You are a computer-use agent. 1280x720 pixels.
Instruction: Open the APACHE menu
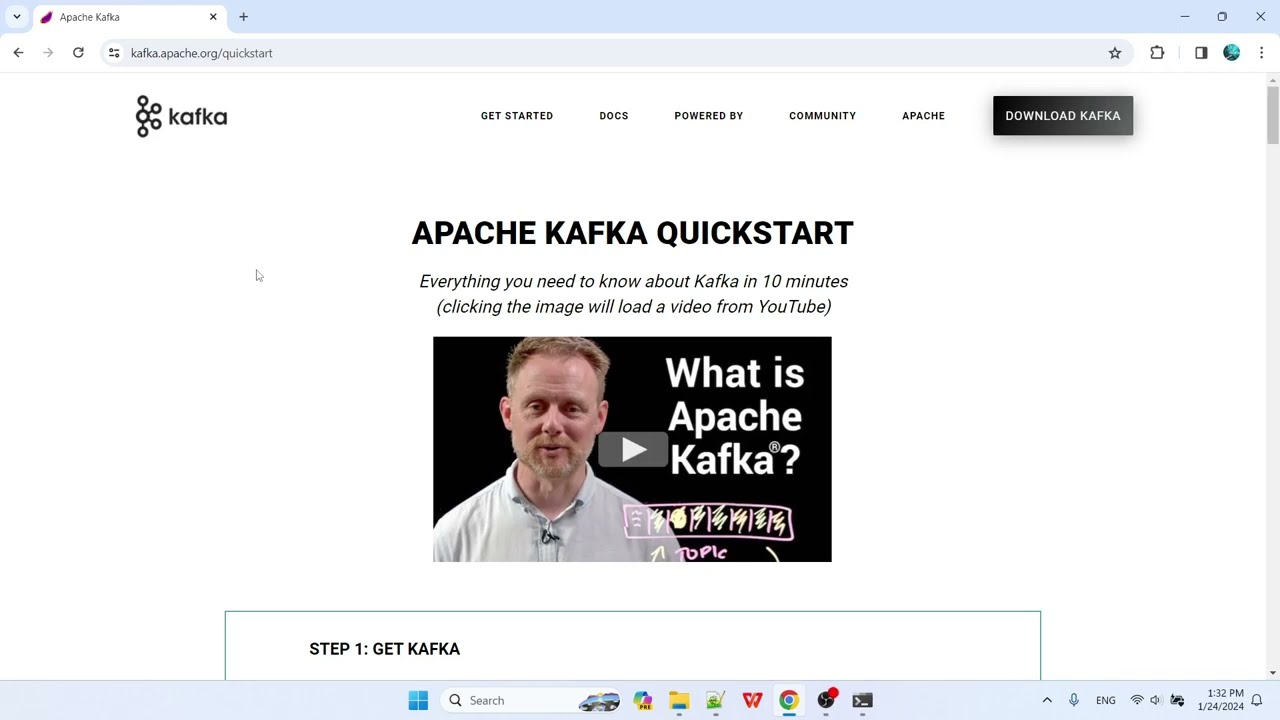pos(923,116)
